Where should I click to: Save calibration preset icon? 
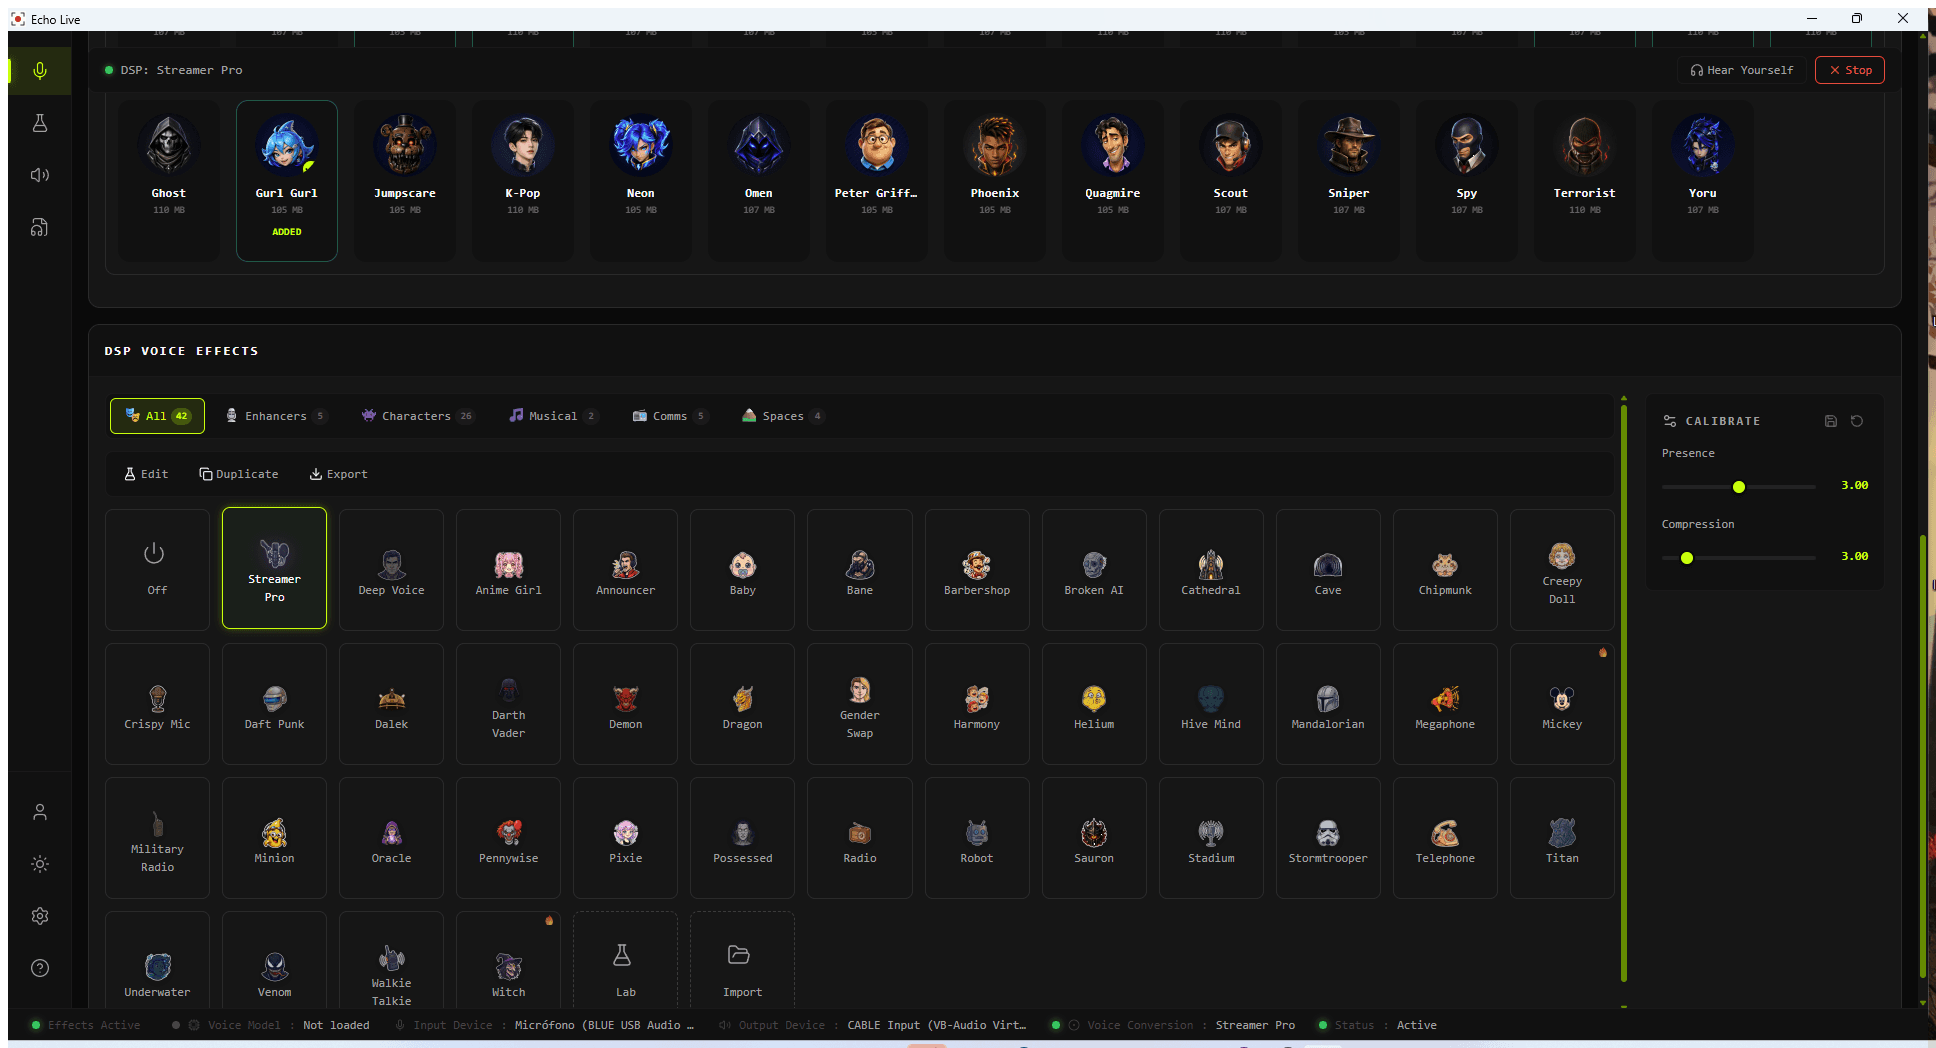[1831, 421]
